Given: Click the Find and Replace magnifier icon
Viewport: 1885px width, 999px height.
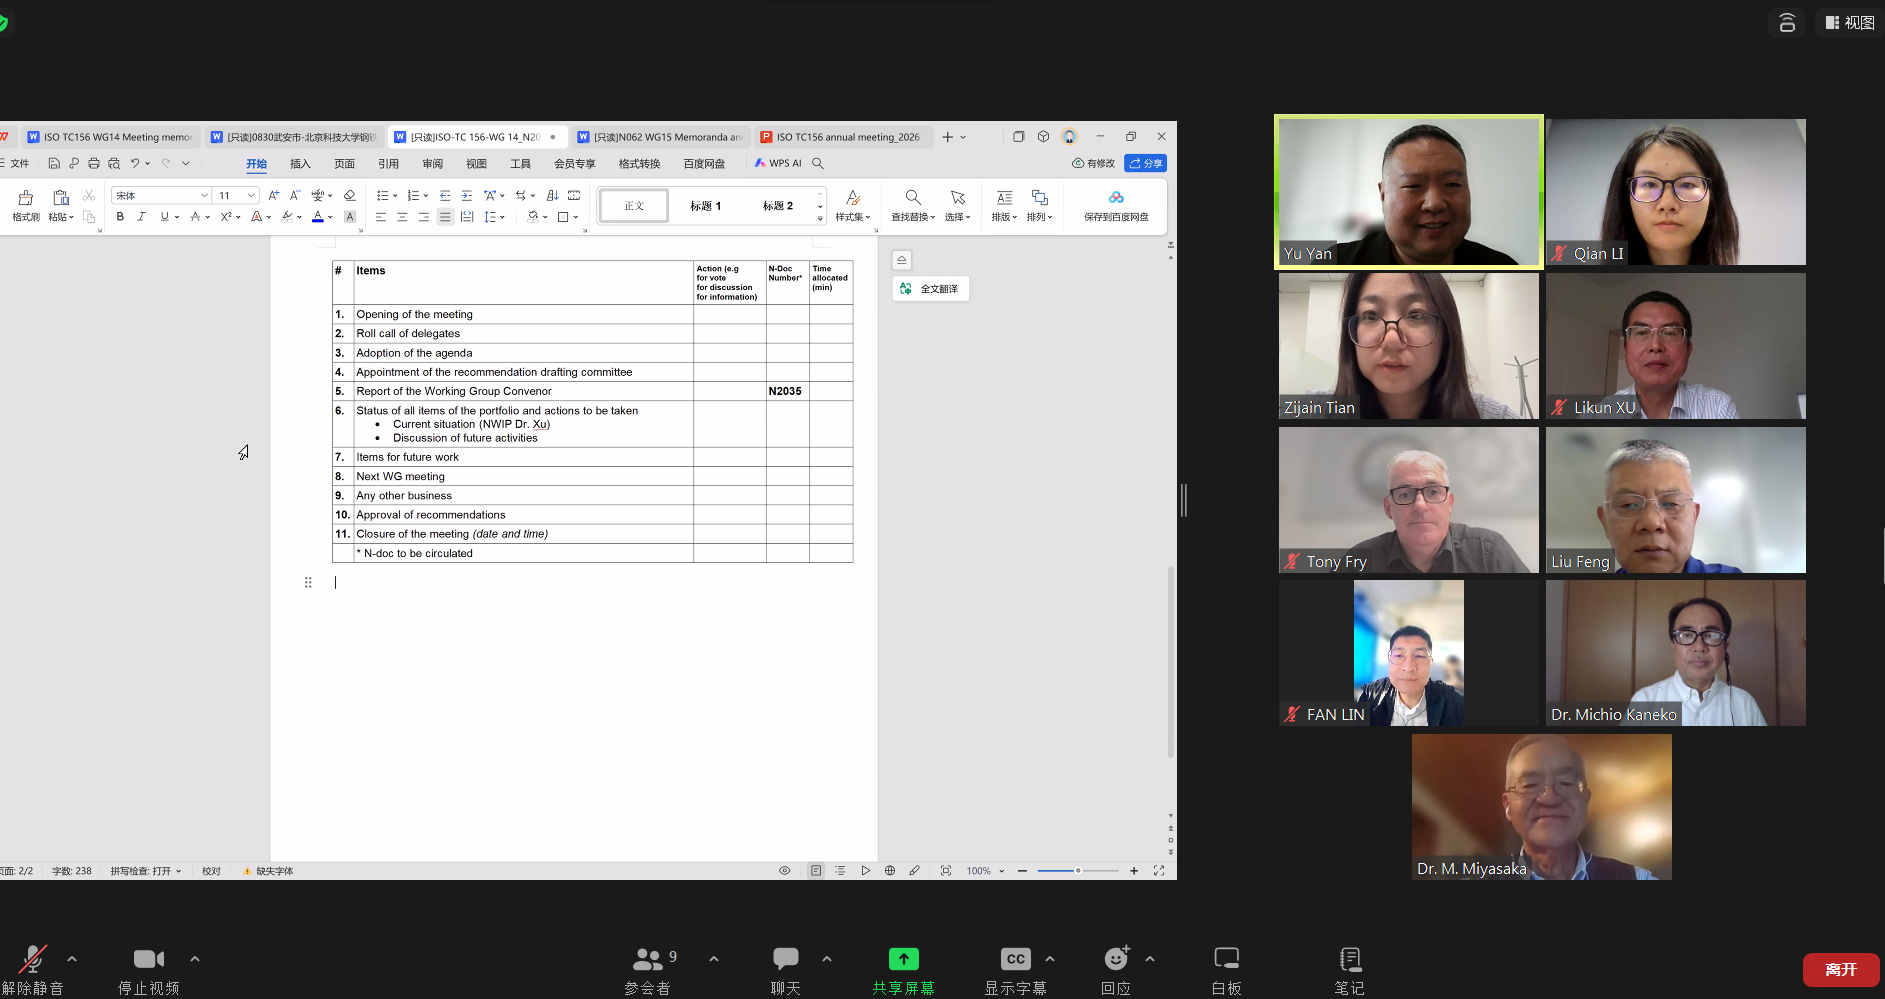Looking at the screenshot, I should pos(912,197).
